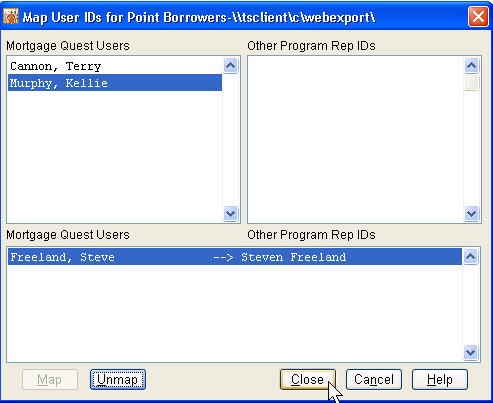This screenshot has height=403, width=493.
Task: Click the disabled Map button
Action: tap(50, 379)
